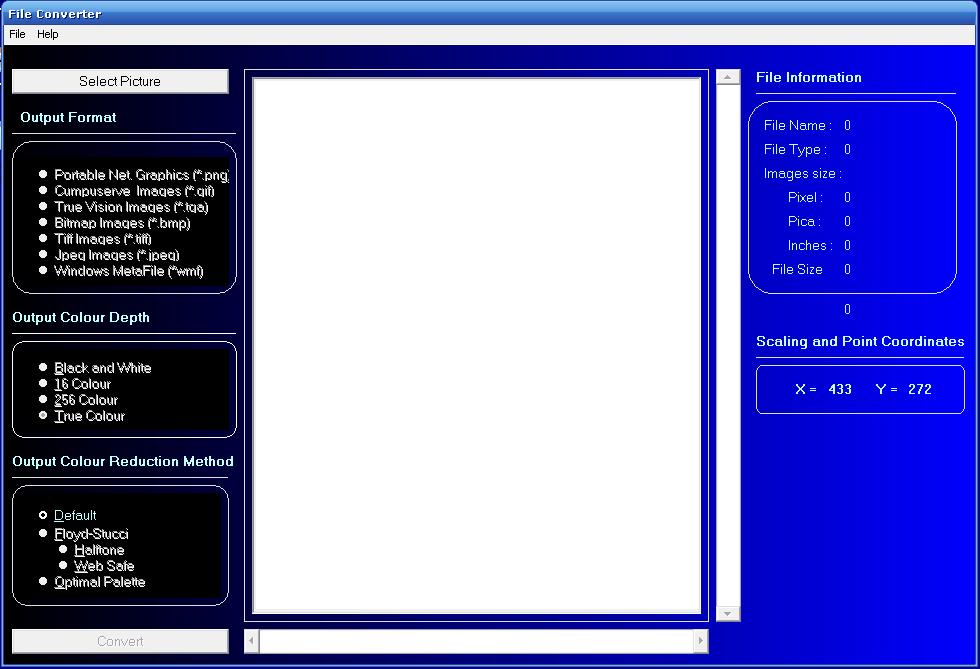980x669 pixels.
Task: Select True Vision Images (*.tga) format
Action: point(43,207)
